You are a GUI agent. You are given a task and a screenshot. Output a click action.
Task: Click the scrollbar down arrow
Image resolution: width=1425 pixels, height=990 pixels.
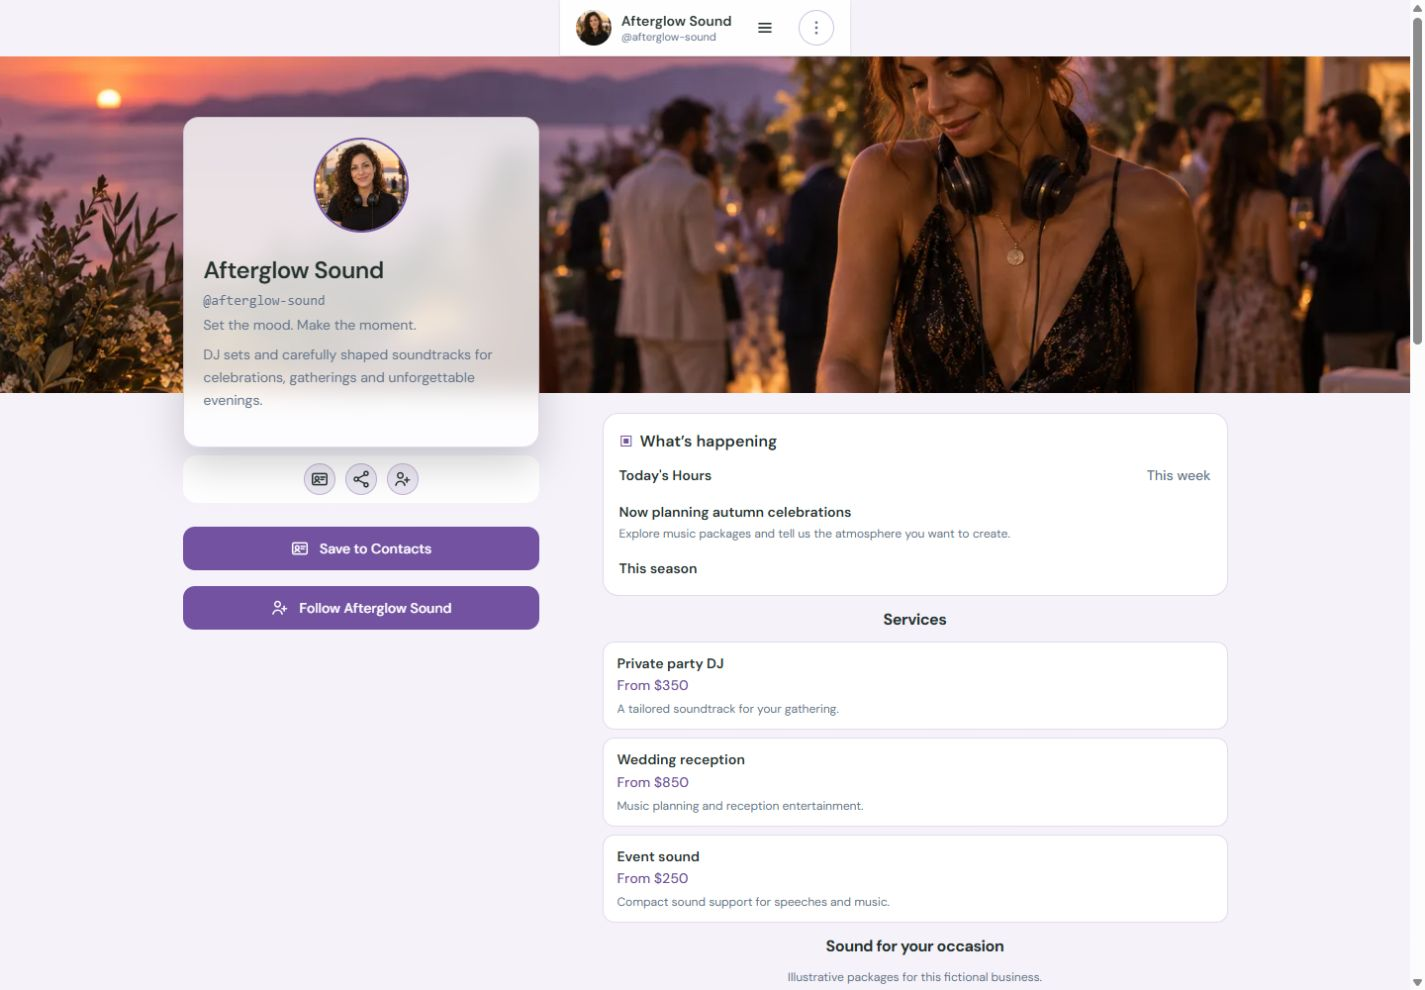point(1417,982)
